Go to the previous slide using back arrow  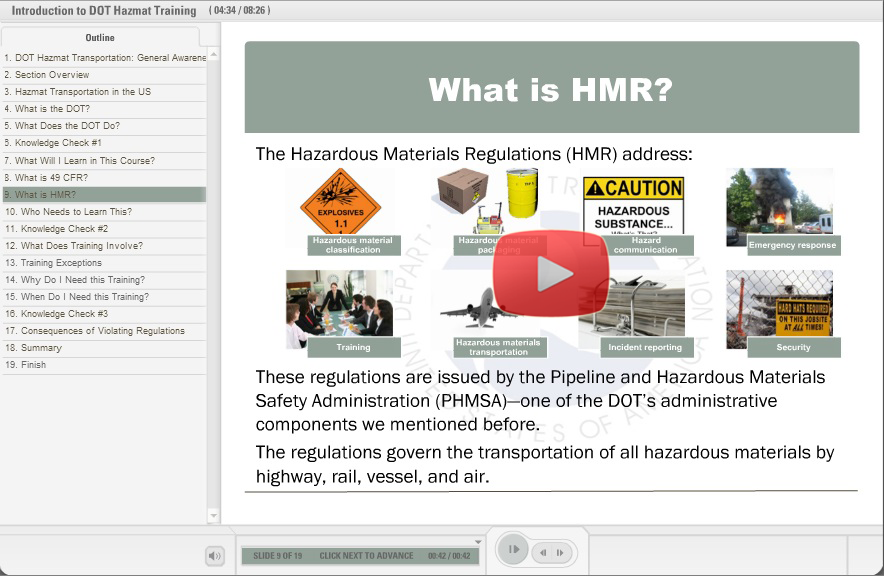(543, 552)
